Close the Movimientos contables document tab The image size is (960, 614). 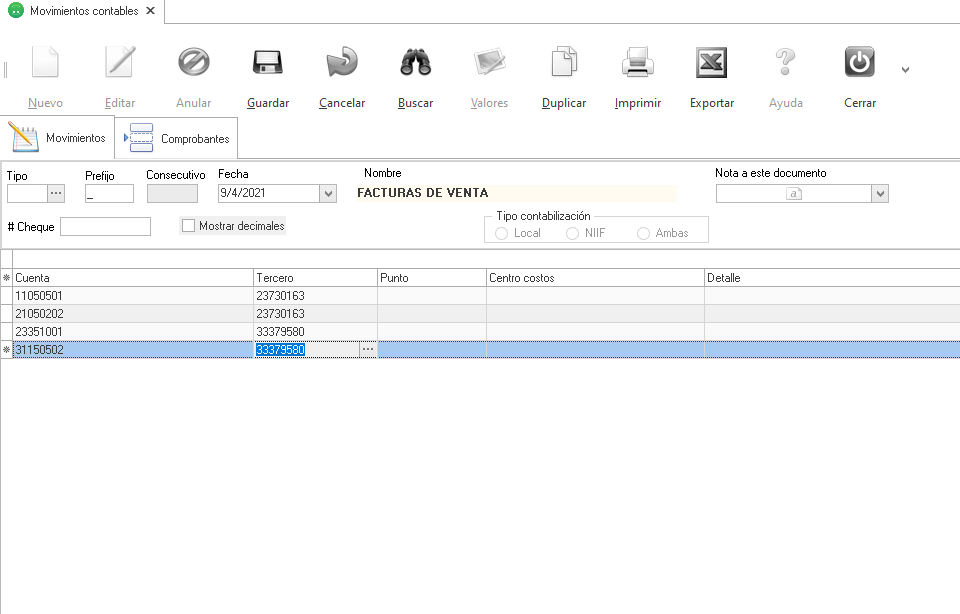(x=150, y=11)
